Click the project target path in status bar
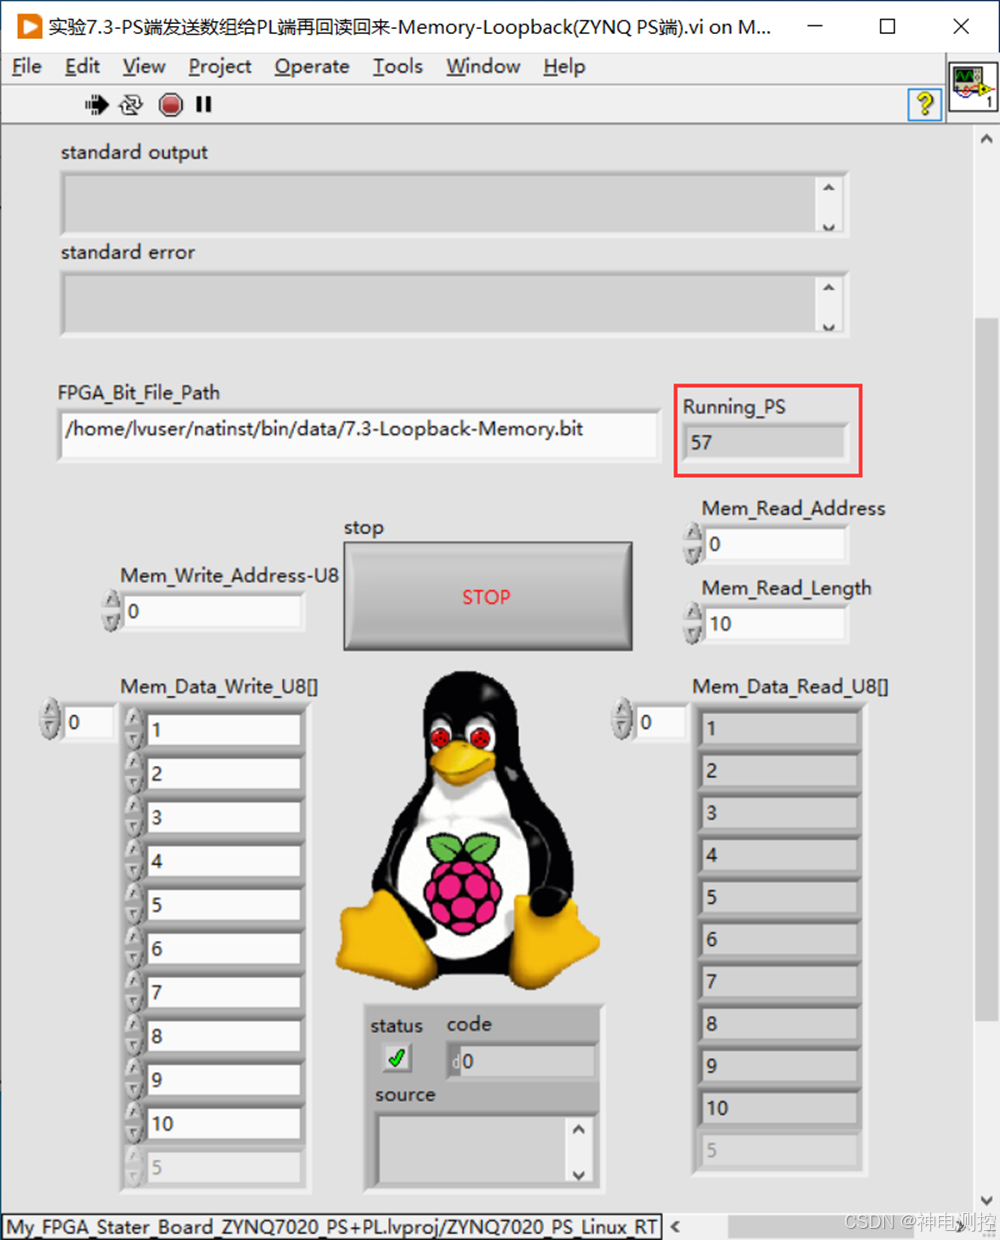This screenshot has width=1000, height=1240. pyautogui.click(x=332, y=1226)
